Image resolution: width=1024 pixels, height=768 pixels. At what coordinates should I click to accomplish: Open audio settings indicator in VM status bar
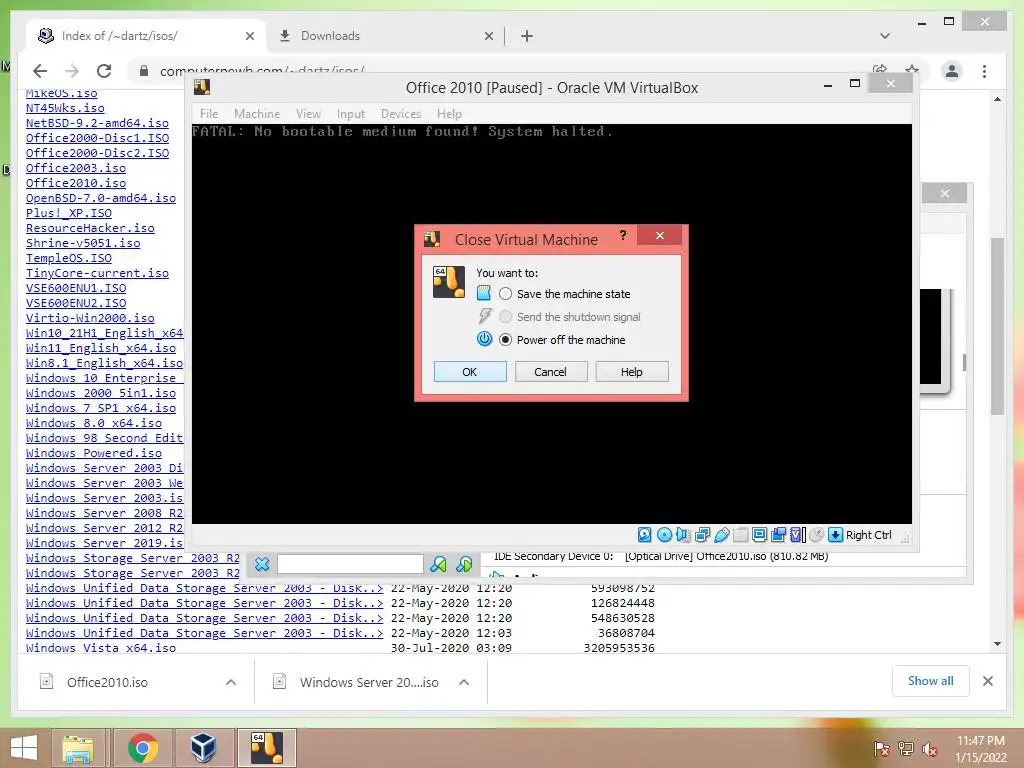pyautogui.click(x=683, y=535)
